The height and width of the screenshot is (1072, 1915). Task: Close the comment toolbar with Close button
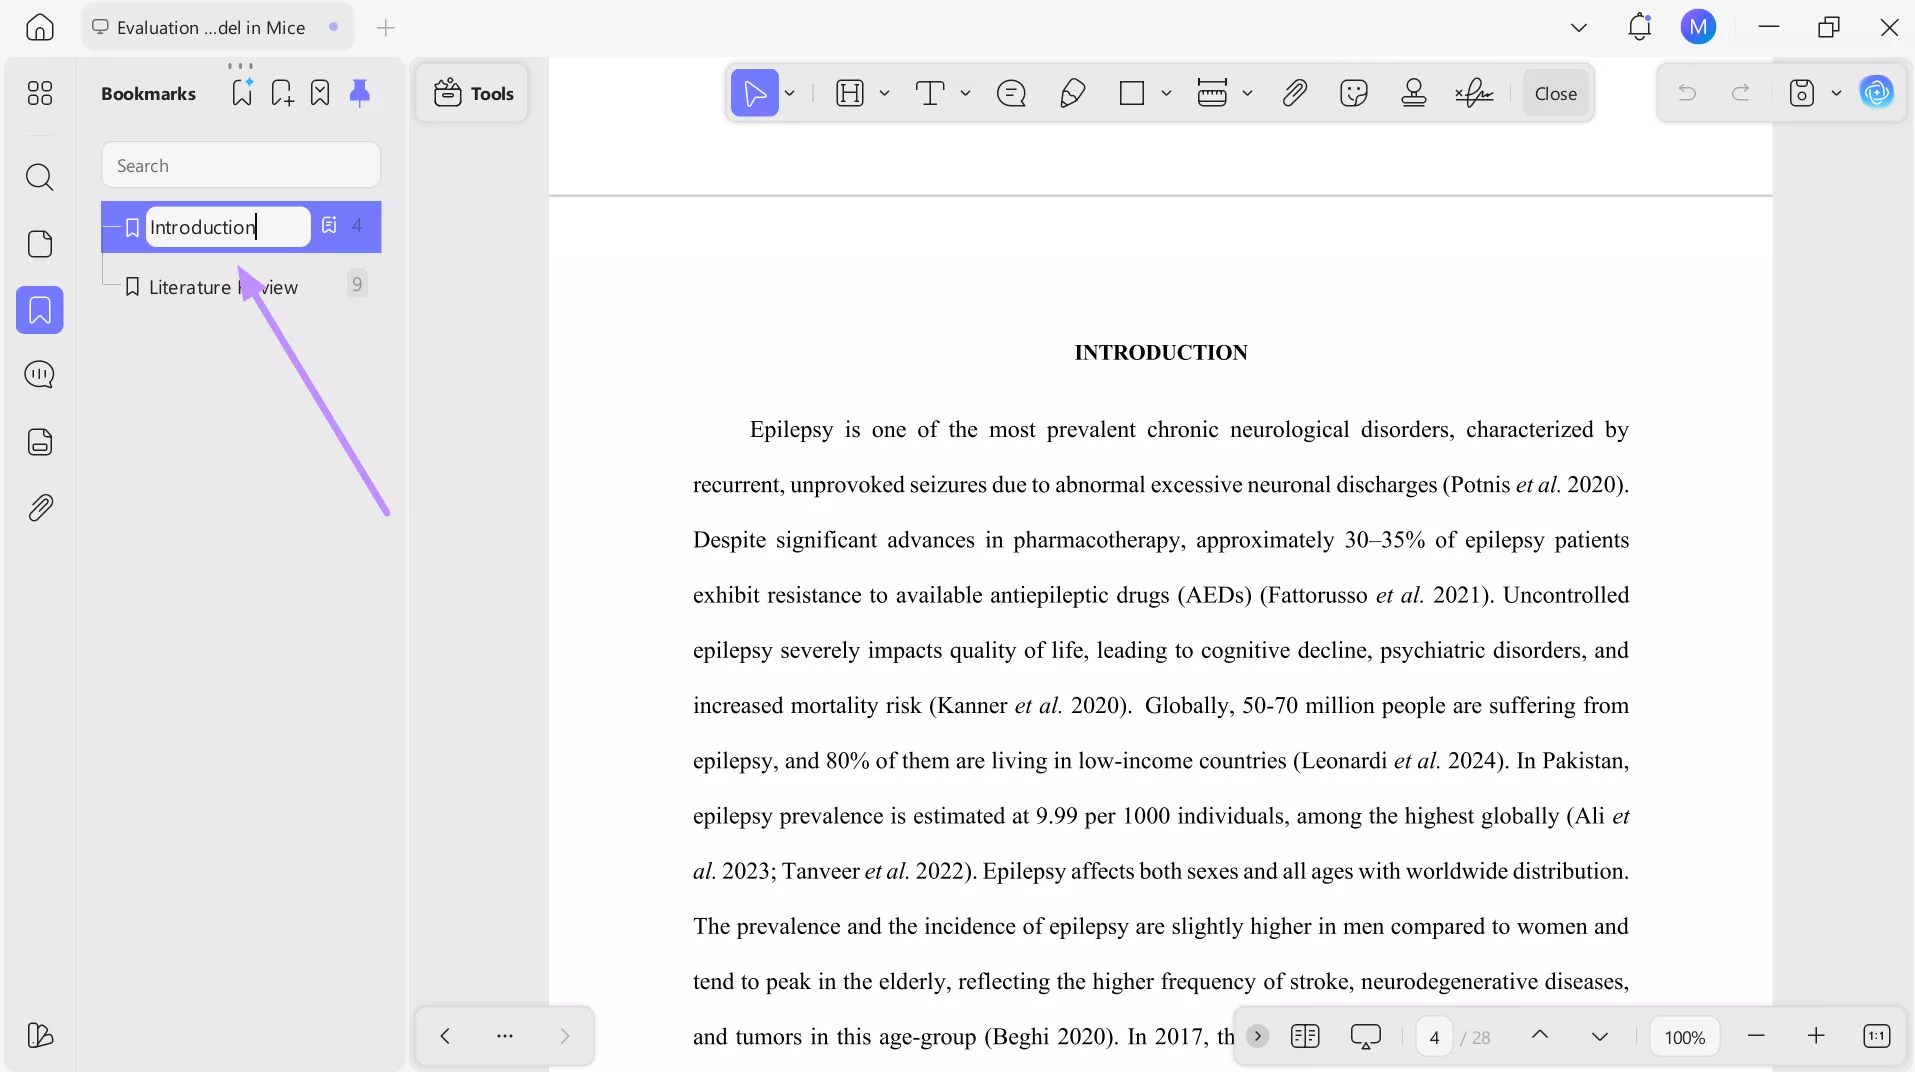coord(1556,93)
